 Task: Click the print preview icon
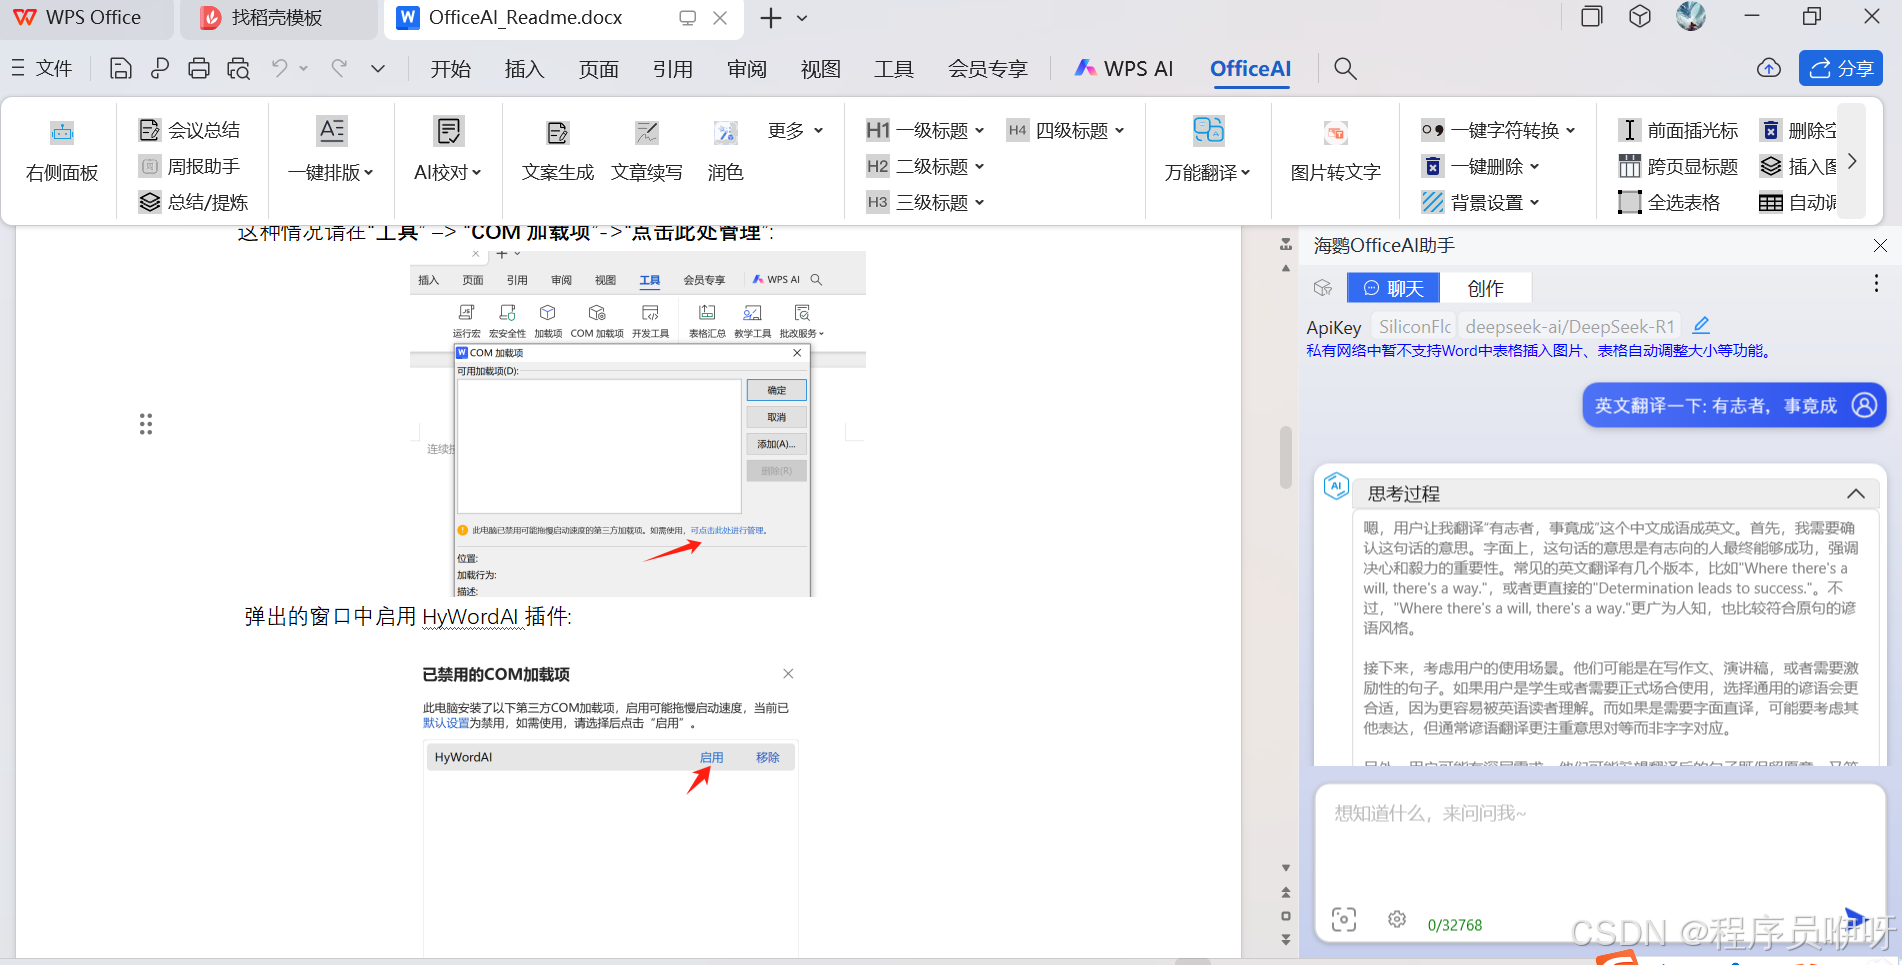pos(238,68)
